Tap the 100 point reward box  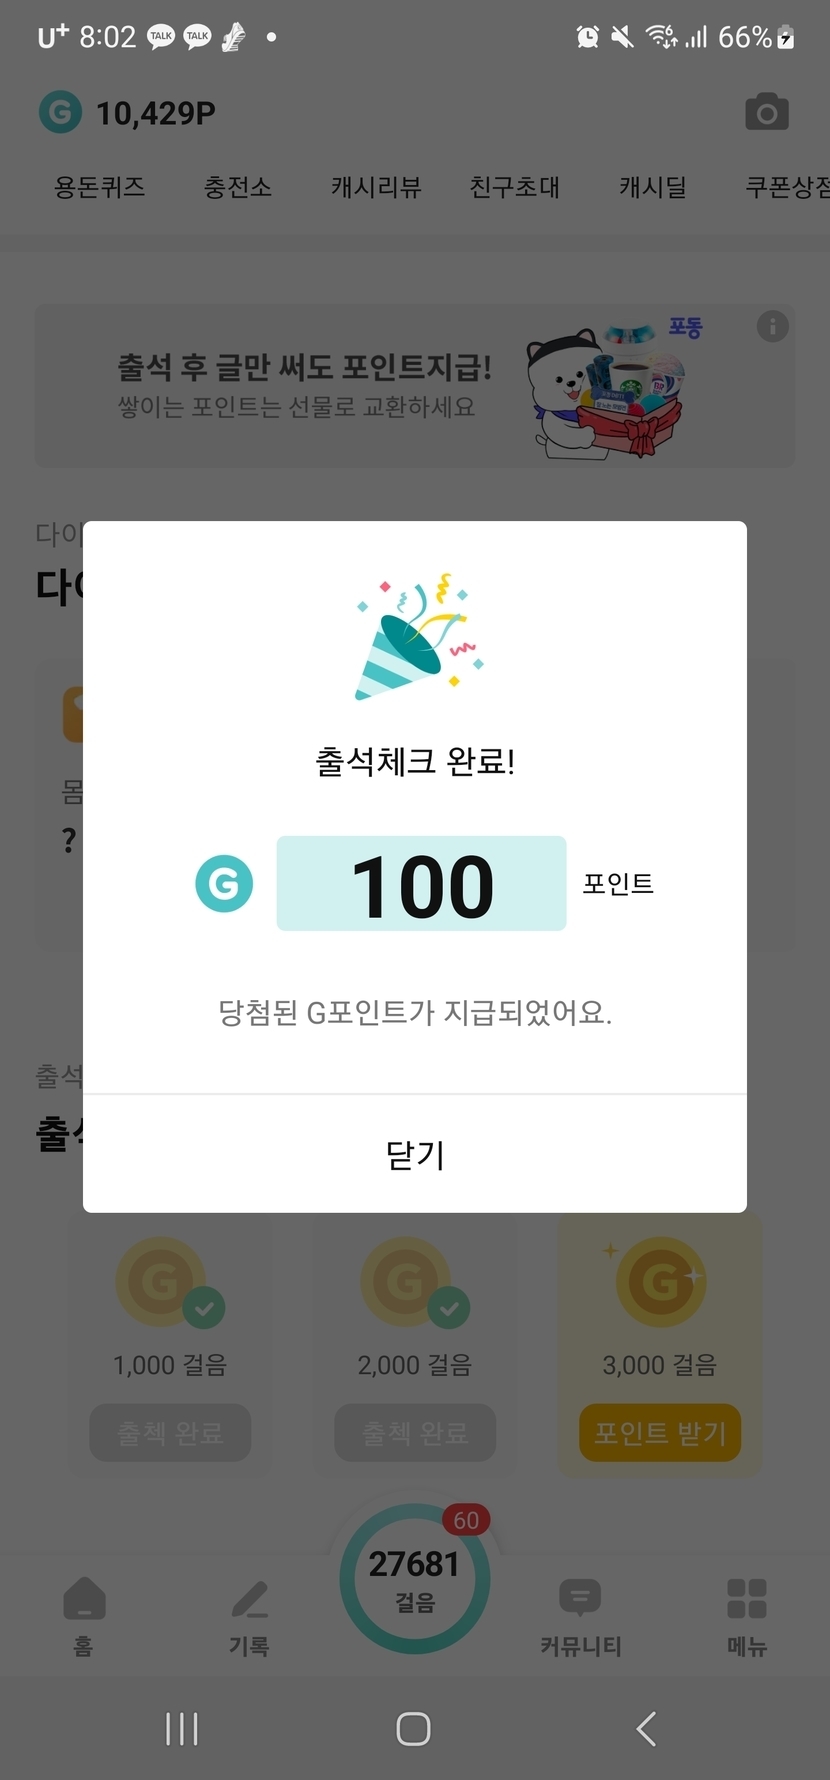coord(421,884)
